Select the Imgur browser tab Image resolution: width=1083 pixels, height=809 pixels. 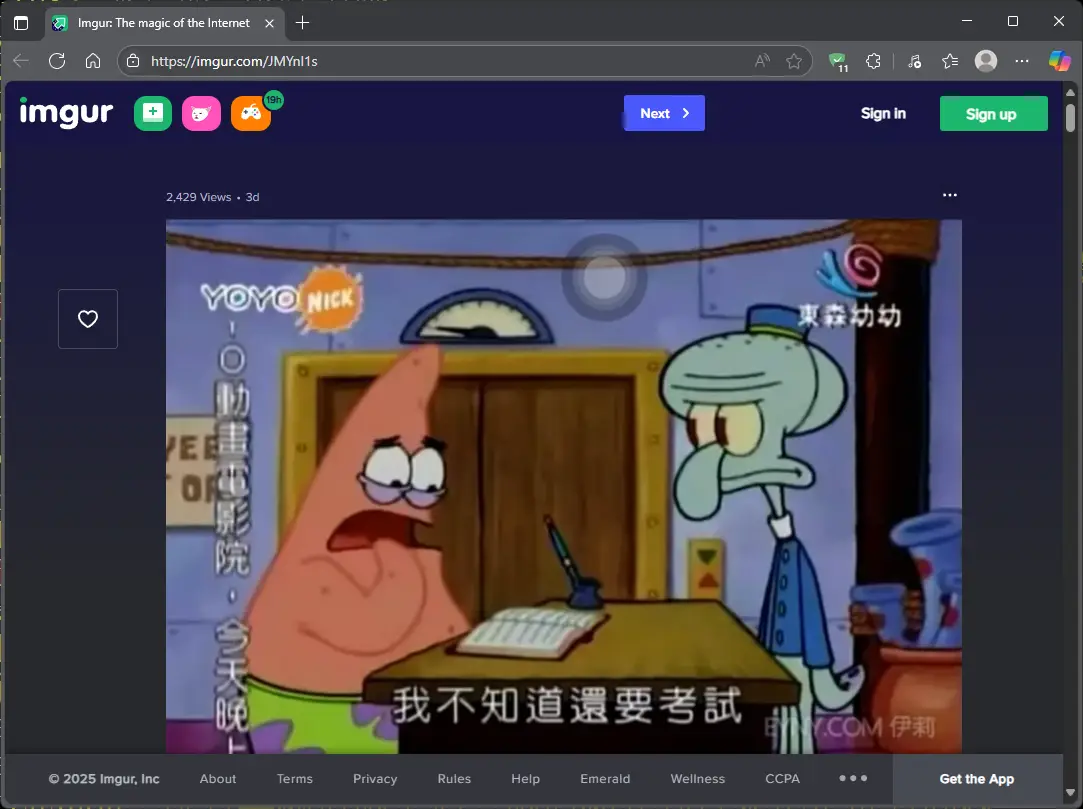[164, 23]
